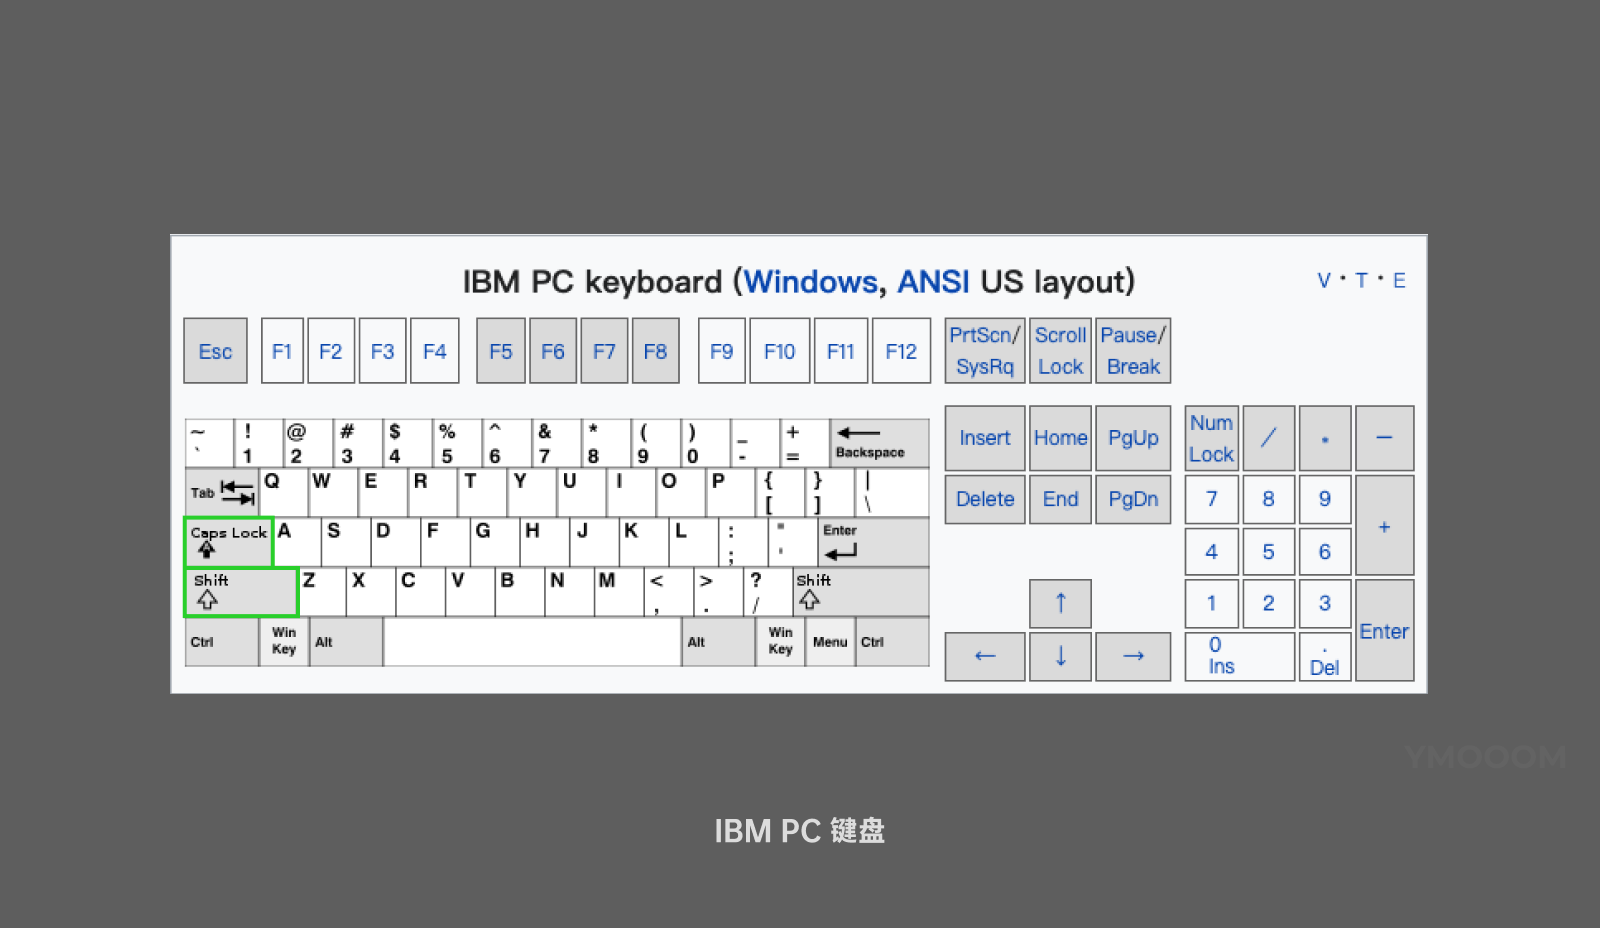
Task: Select the F8 key
Action: pyautogui.click(x=656, y=351)
